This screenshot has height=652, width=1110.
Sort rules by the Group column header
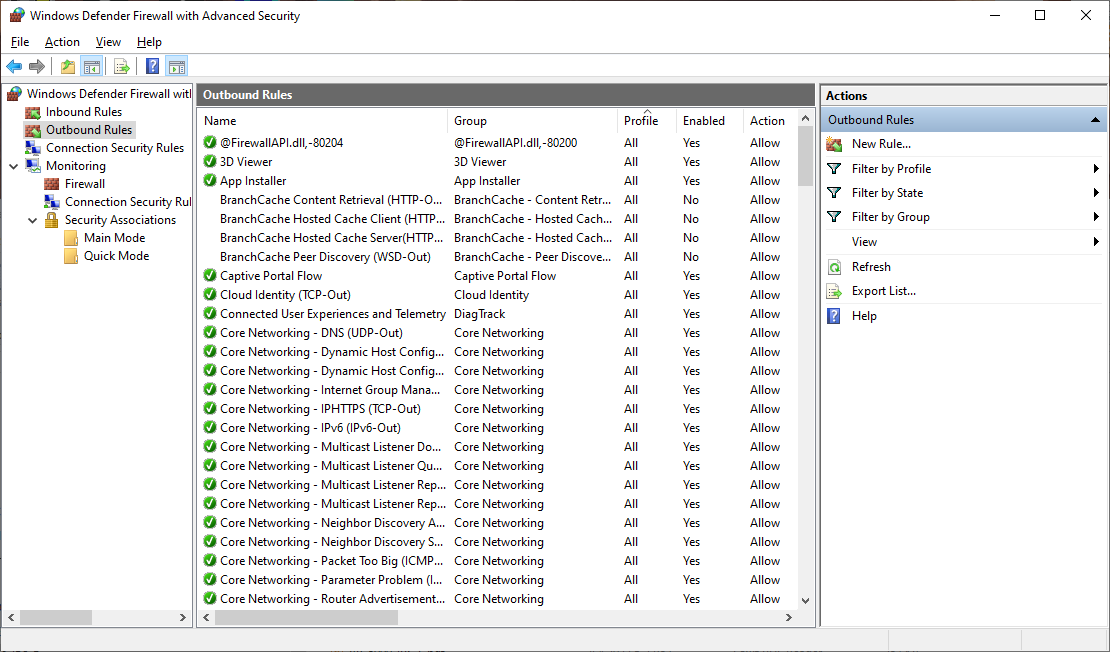click(x=532, y=121)
